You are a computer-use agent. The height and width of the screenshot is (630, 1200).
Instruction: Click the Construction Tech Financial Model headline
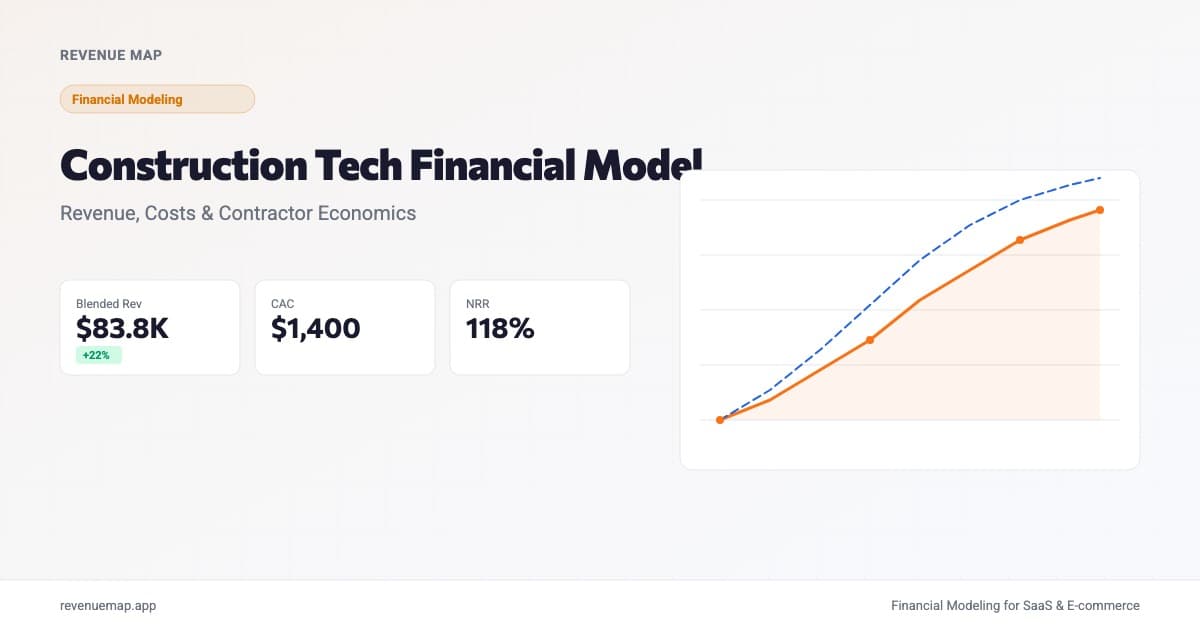pyautogui.click(x=381, y=165)
